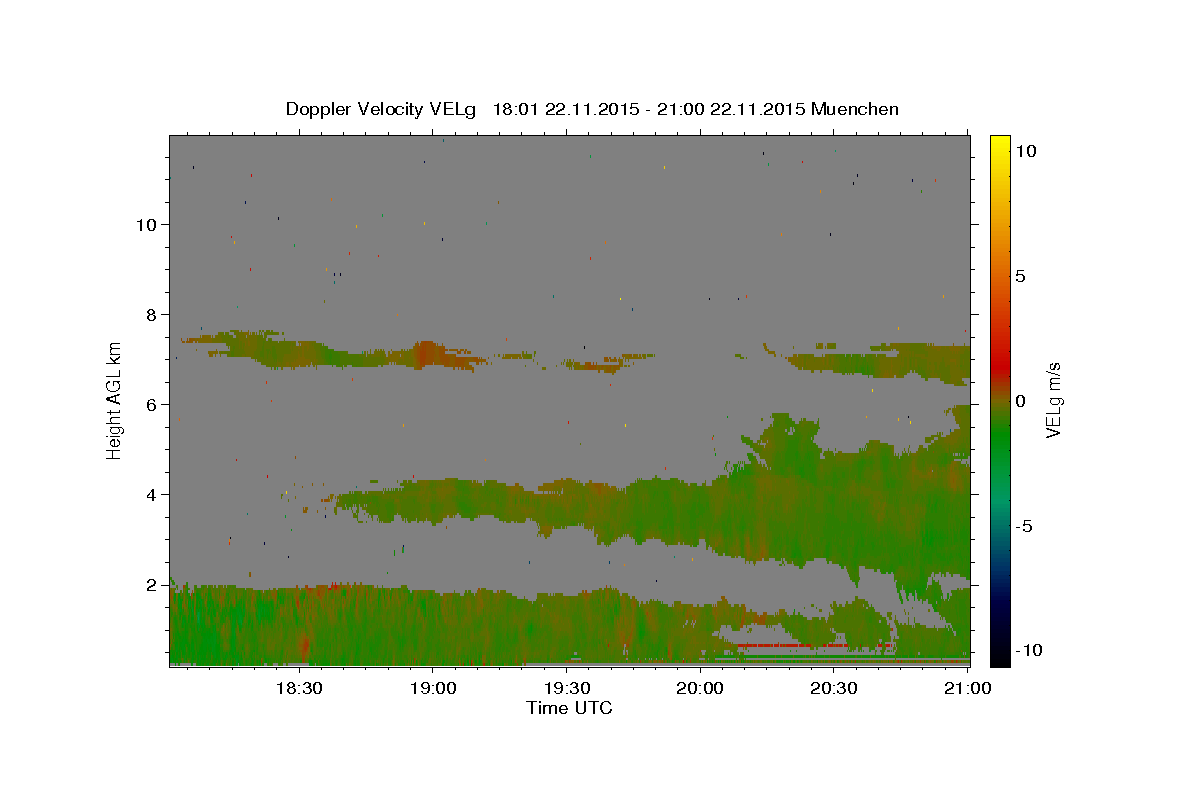This screenshot has height=800, width=1200.
Task: Click the 18:30 time tick label
Action: pyautogui.click(x=298, y=688)
